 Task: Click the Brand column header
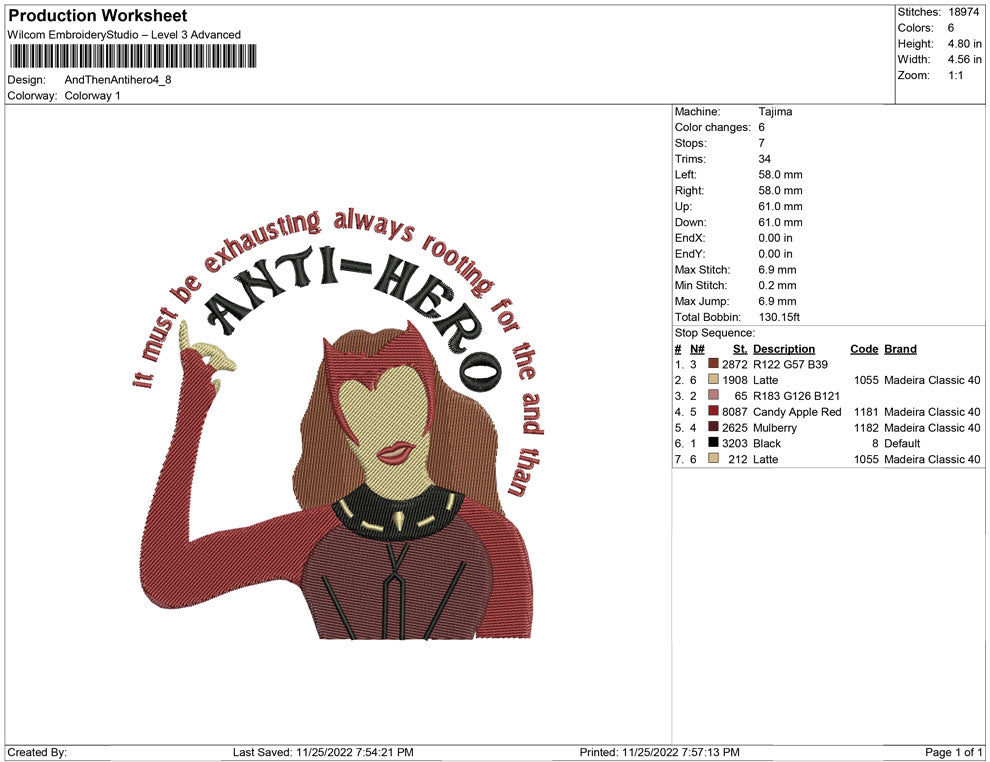coord(900,349)
